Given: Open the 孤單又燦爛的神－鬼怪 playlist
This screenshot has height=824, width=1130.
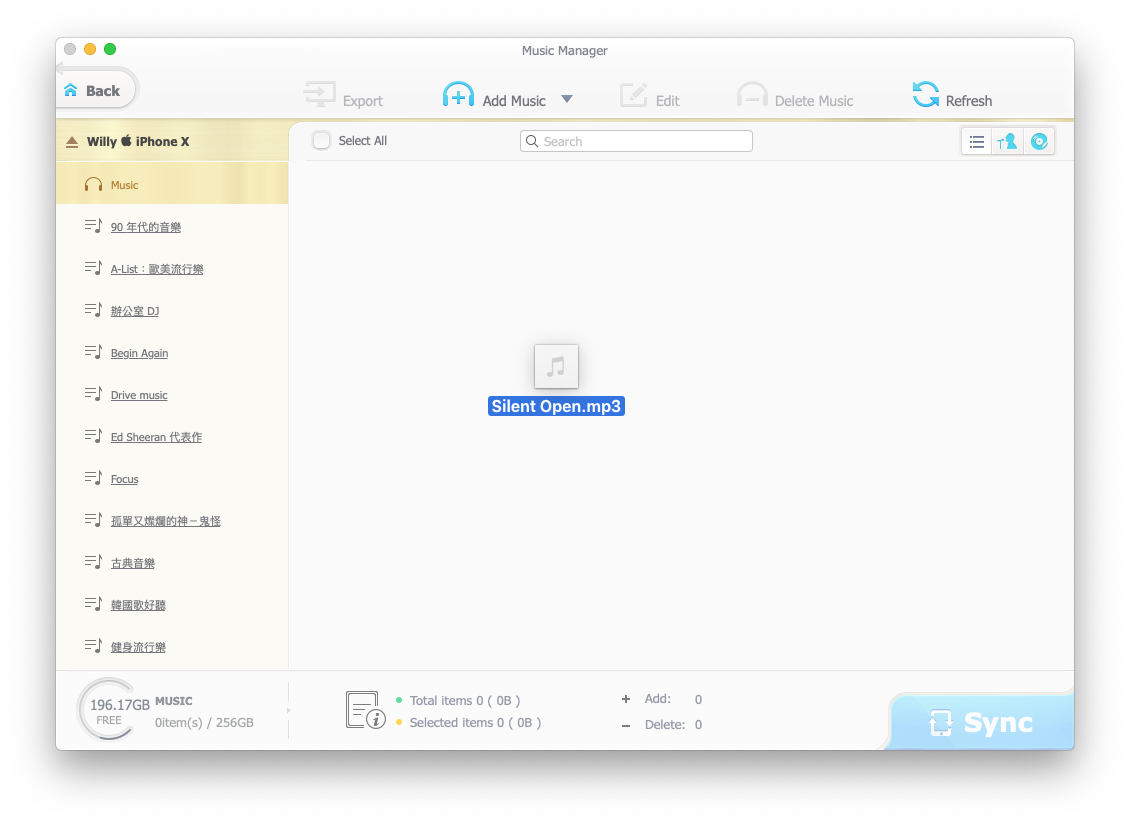Looking at the screenshot, I should [166, 520].
